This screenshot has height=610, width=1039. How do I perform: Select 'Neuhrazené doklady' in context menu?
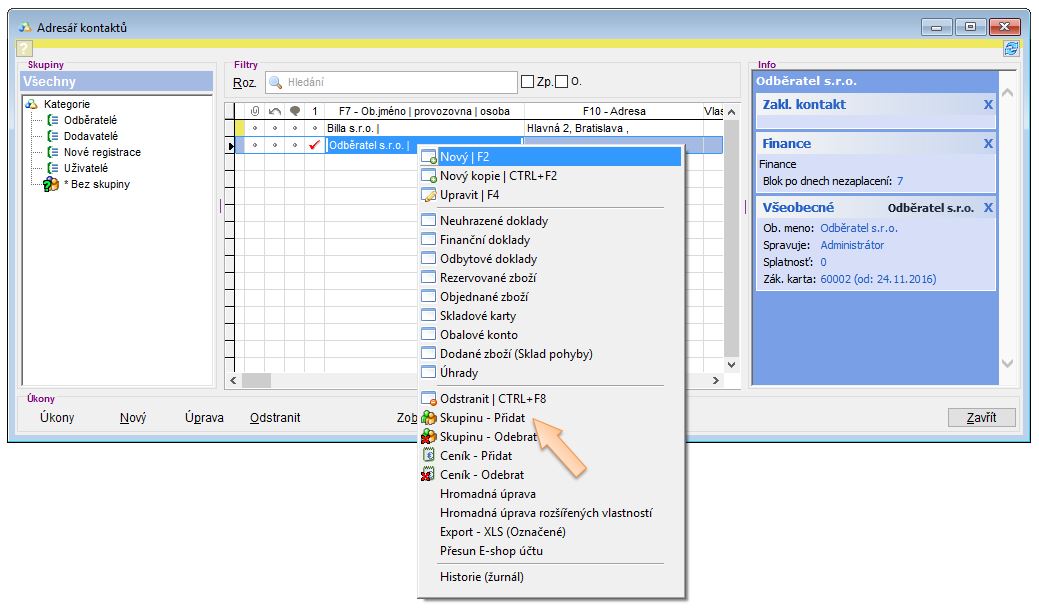494,221
